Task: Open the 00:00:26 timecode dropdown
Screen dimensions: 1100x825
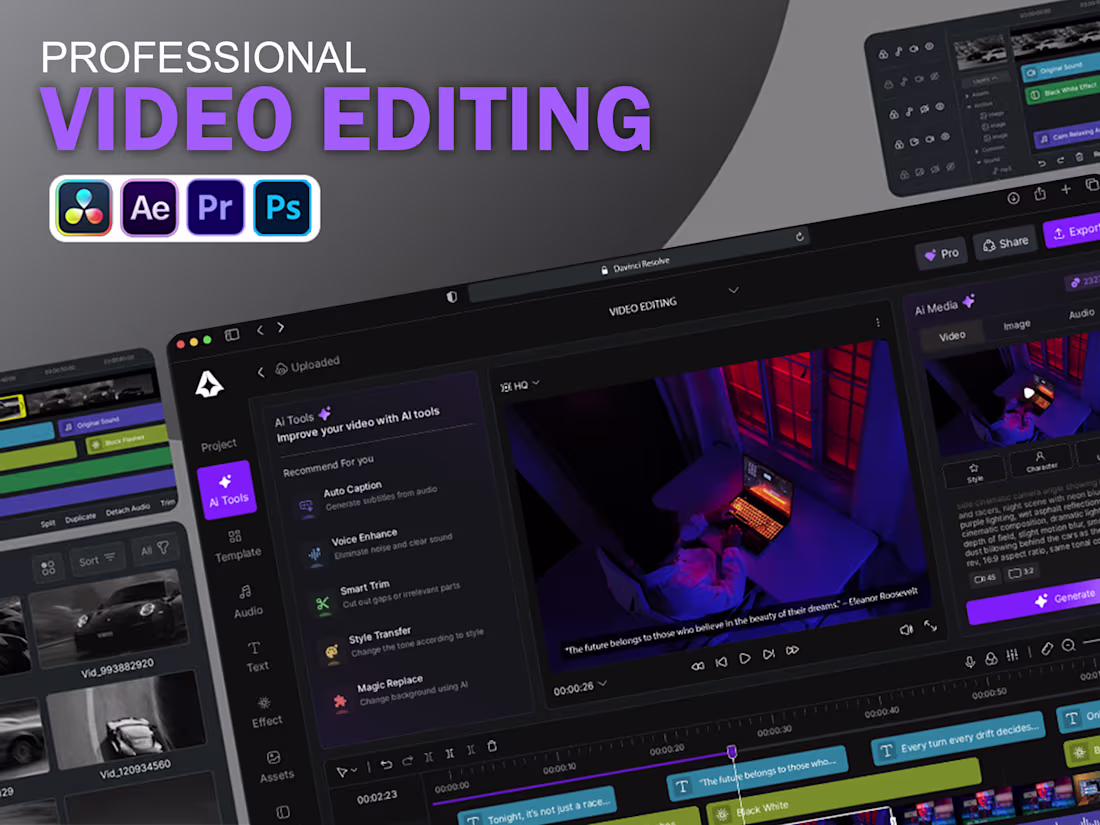Action: [x=579, y=688]
